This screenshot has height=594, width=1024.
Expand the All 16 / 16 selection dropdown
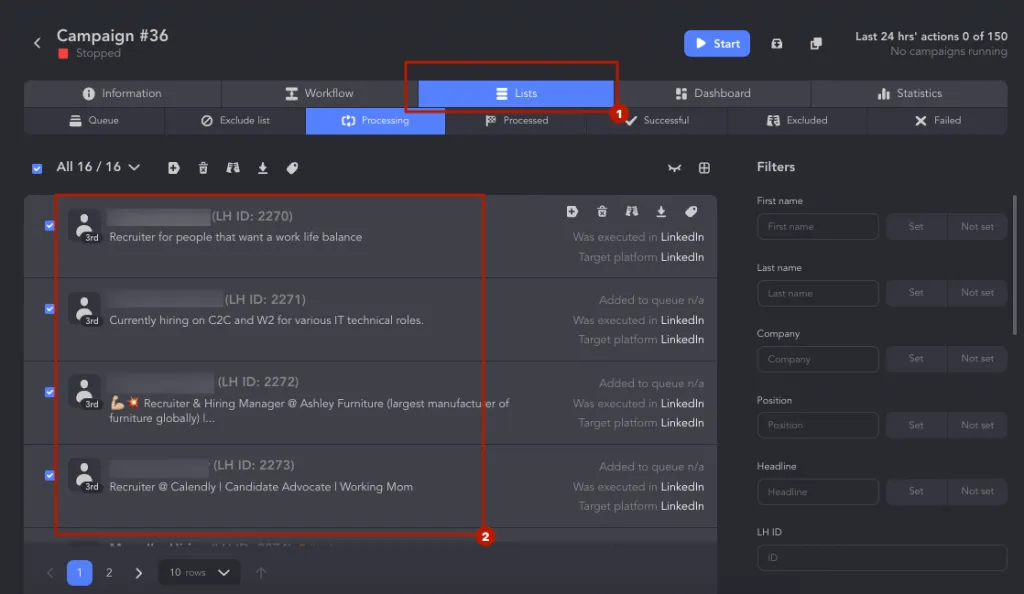point(98,167)
